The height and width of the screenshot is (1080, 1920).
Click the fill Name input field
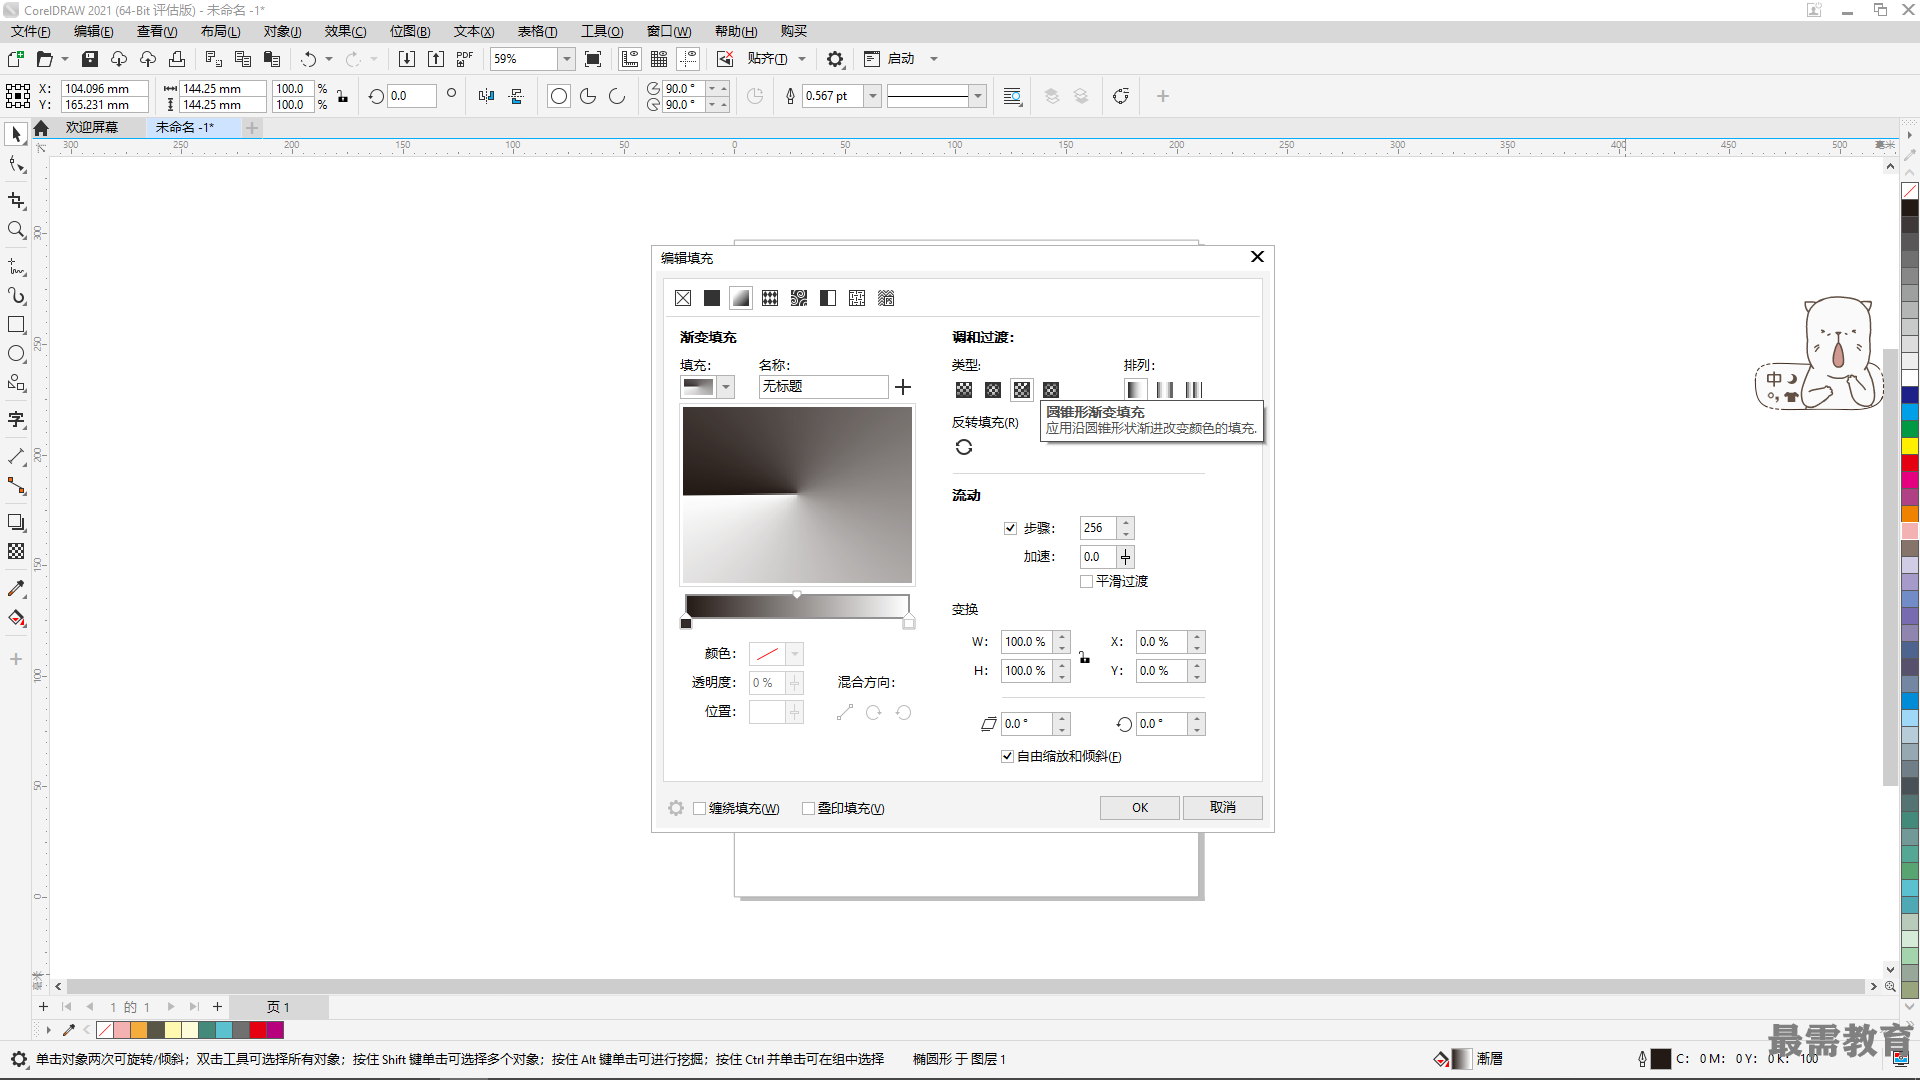(x=823, y=387)
